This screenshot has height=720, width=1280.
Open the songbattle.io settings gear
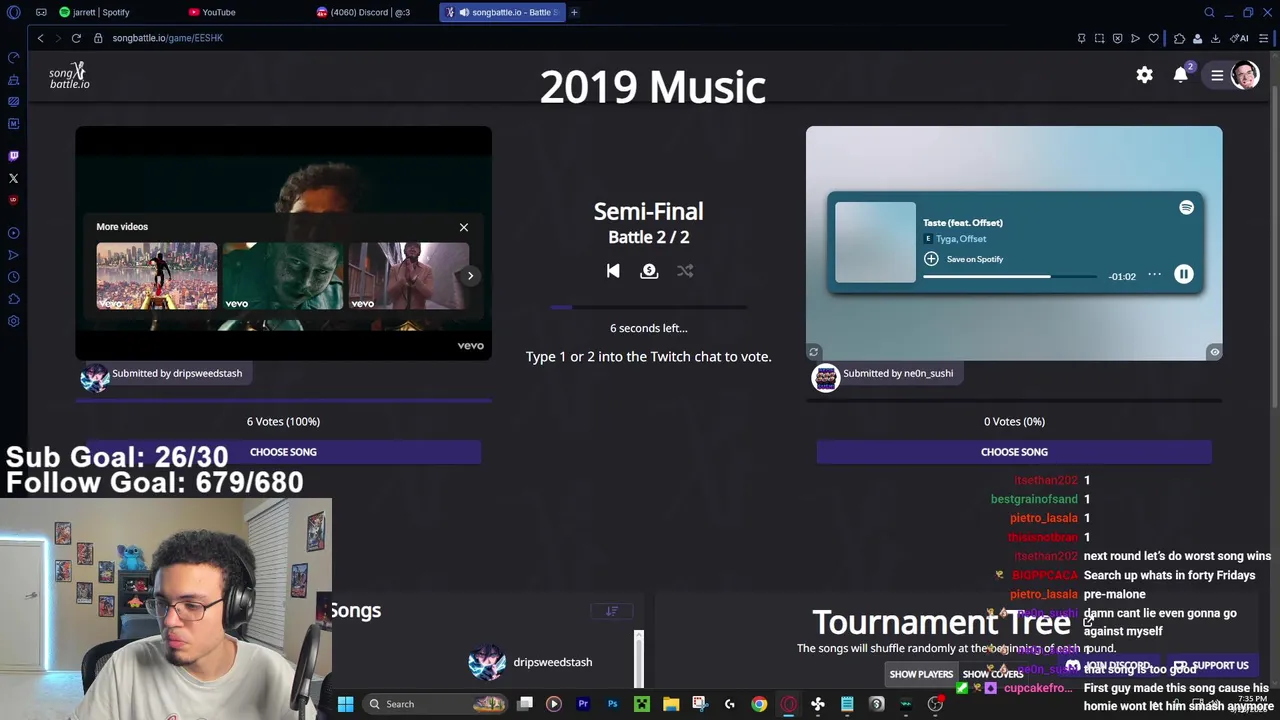(x=1144, y=75)
